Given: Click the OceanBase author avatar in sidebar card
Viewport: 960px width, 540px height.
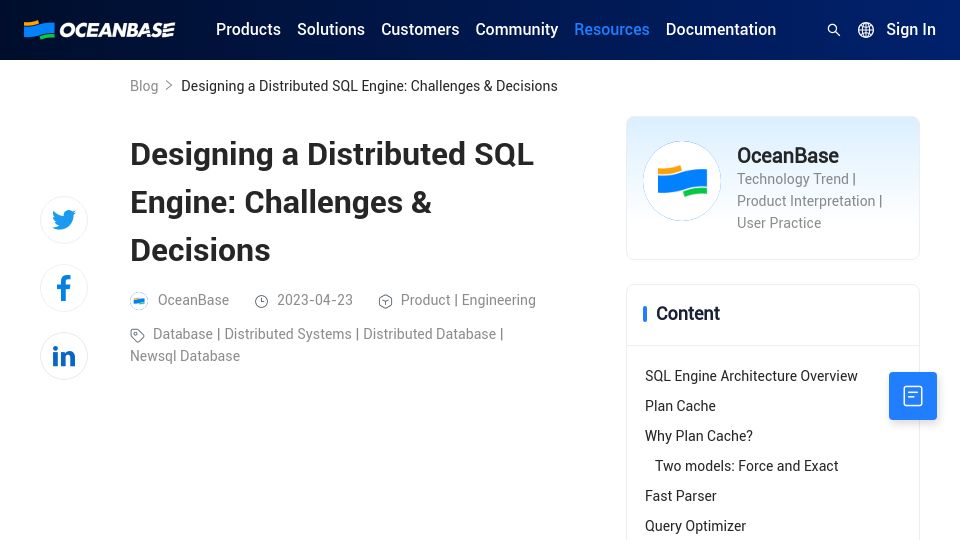Looking at the screenshot, I should point(681,181).
